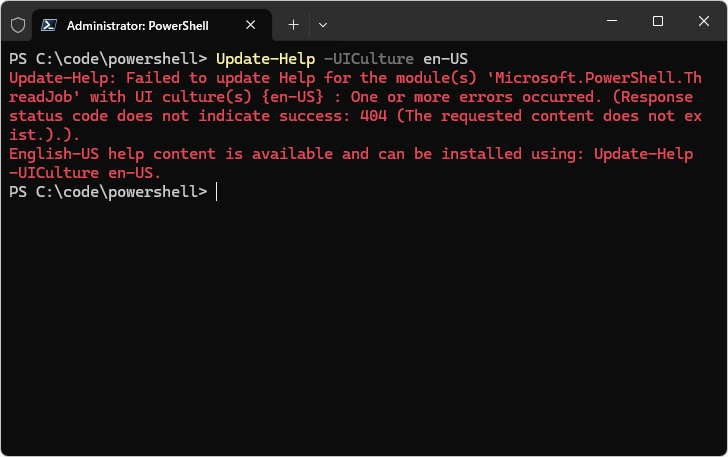Expand the new tab profile dropdown chevron

click(x=322, y=23)
